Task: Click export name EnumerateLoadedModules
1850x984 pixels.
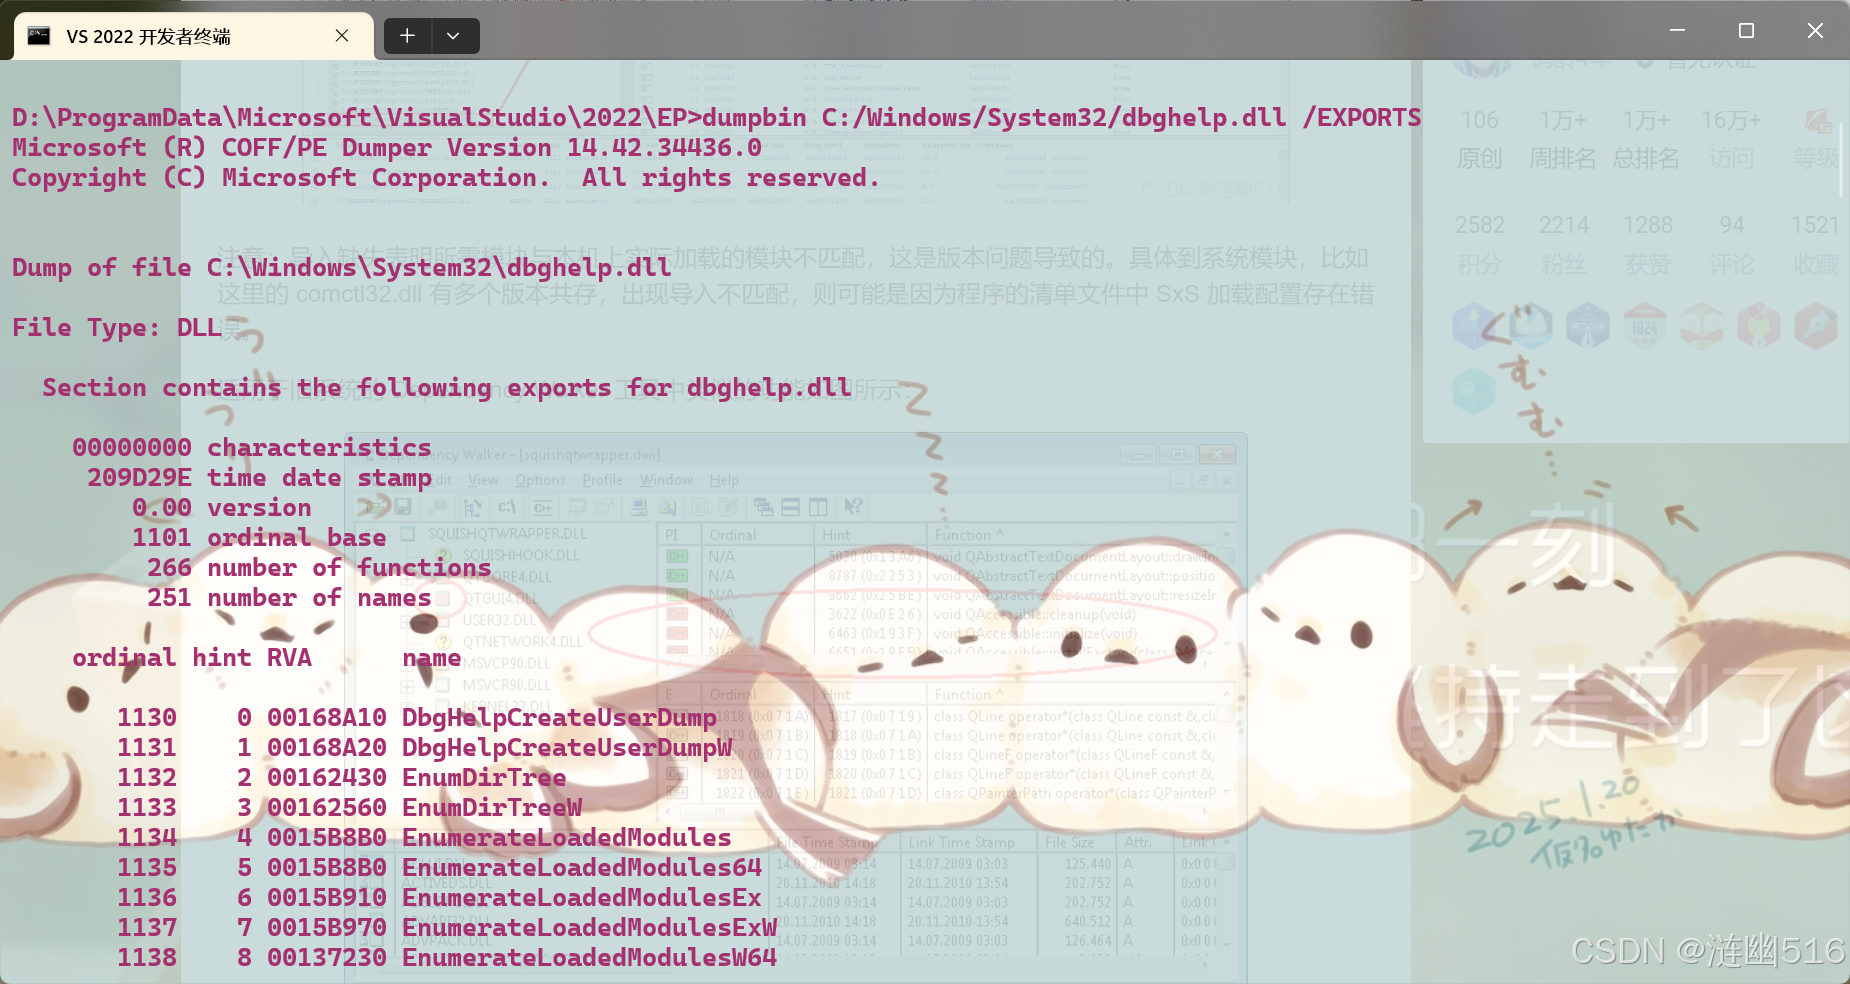Action: coord(567,838)
